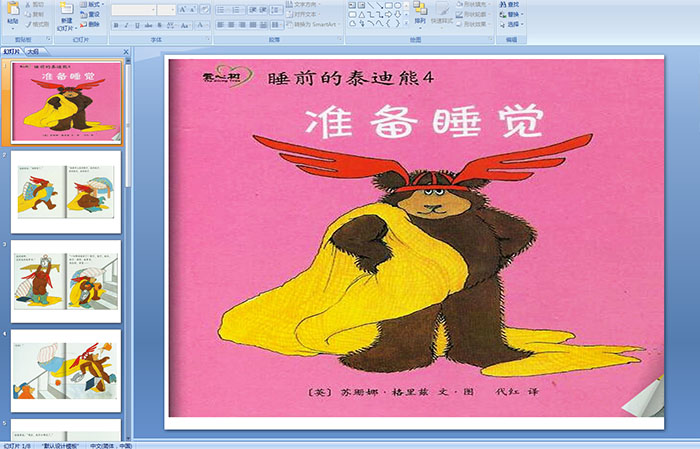Click the thumbnail pane vertical scrollbar
This screenshot has width=700, height=449.
(128, 248)
